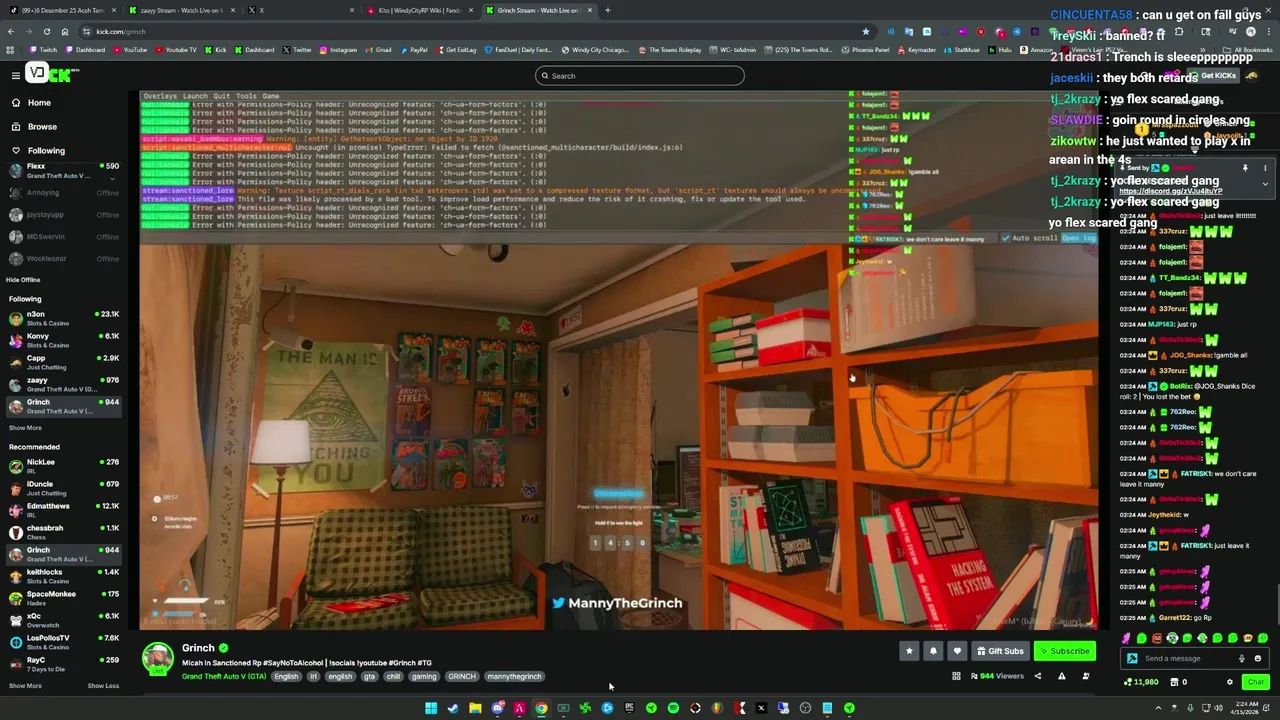Screen dimensions: 1280x720
Task: Go to Home in Kick sidebar
Action: (x=39, y=103)
